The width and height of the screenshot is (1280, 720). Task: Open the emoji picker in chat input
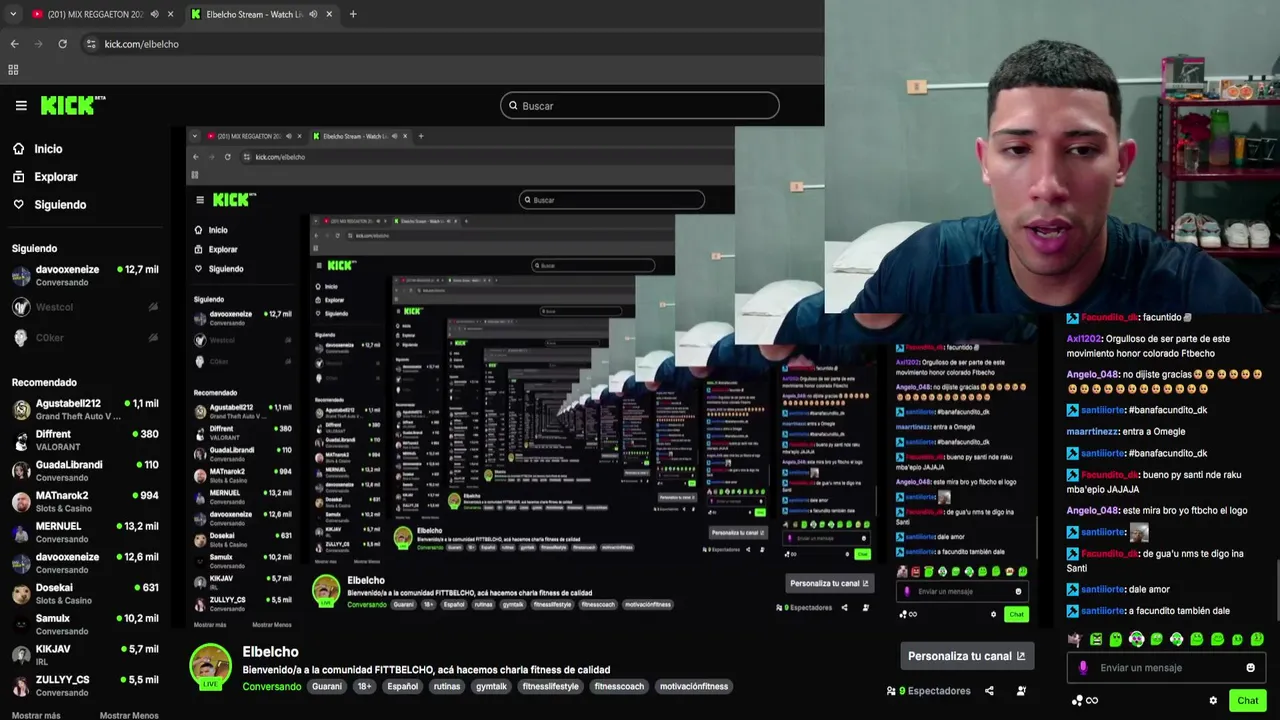pos(1250,668)
